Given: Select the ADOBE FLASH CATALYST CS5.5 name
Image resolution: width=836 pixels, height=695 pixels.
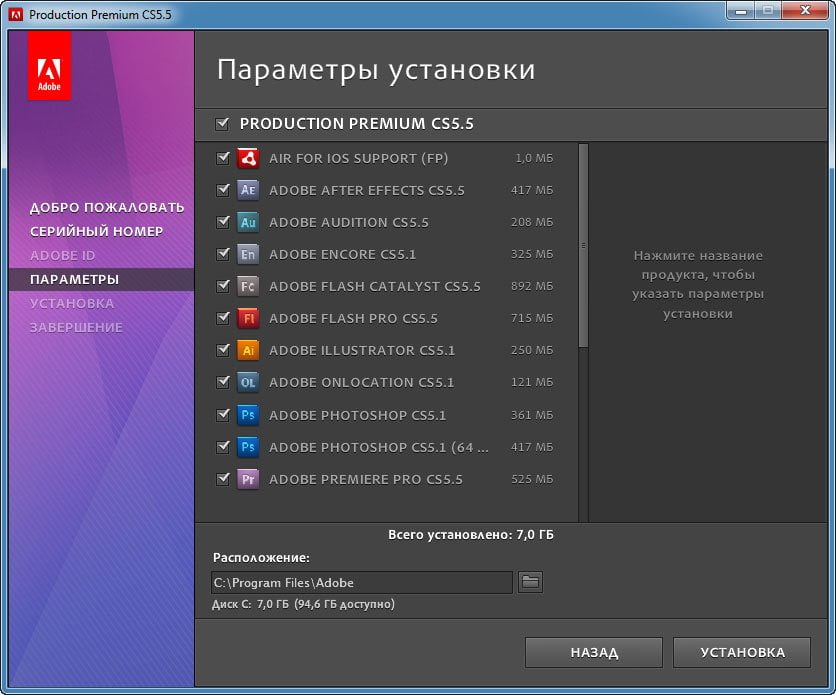Looking at the screenshot, I should (x=375, y=286).
